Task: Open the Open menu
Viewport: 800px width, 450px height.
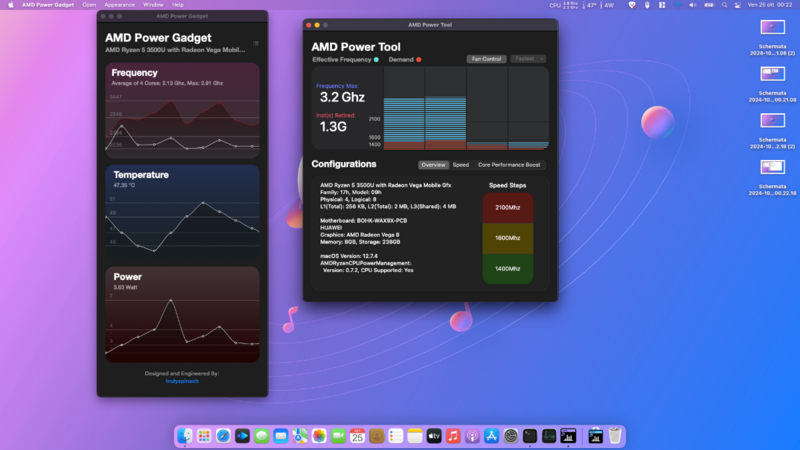Action: click(x=89, y=5)
